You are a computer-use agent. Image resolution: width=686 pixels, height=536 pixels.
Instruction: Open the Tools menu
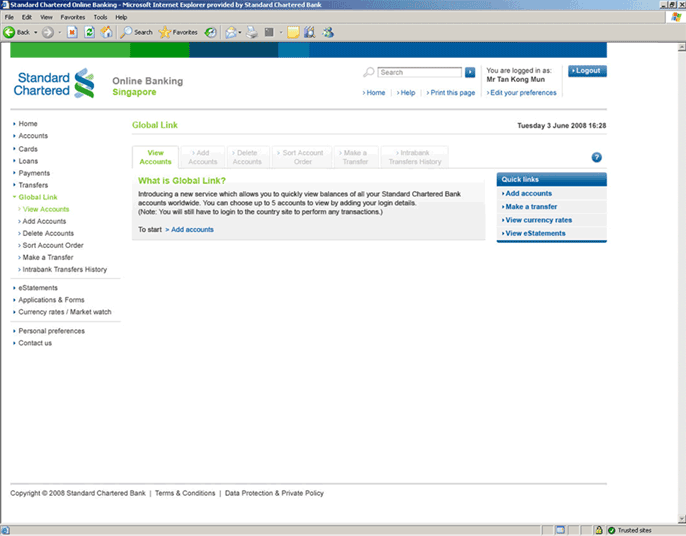(x=100, y=17)
